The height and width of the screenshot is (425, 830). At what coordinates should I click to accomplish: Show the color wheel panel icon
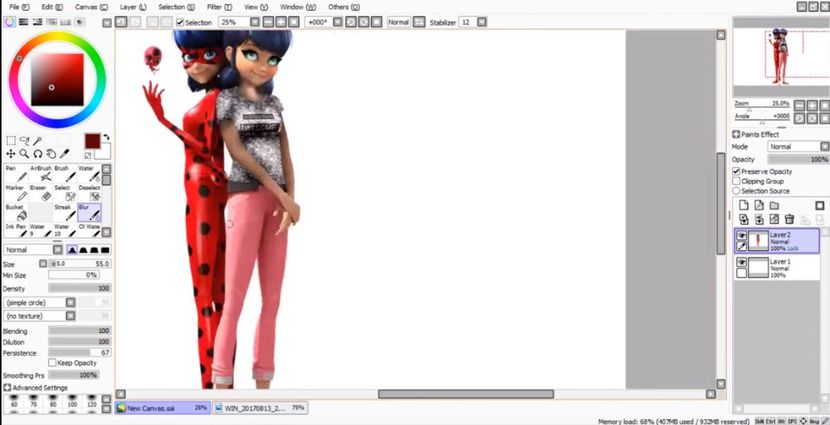(10, 22)
